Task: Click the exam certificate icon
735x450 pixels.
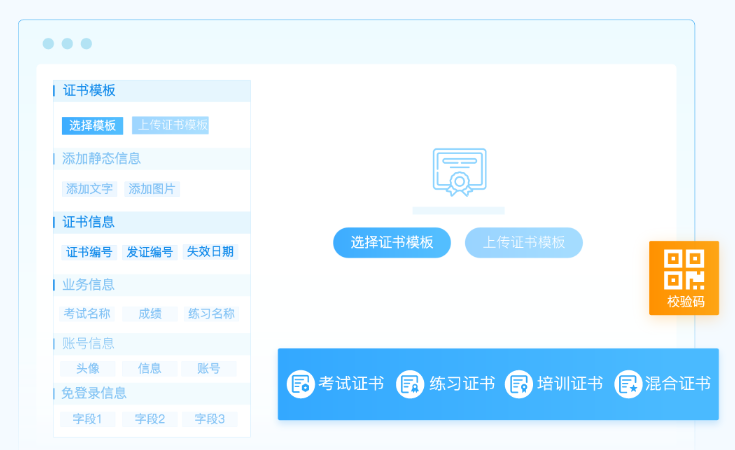Action: coord(300,384)
